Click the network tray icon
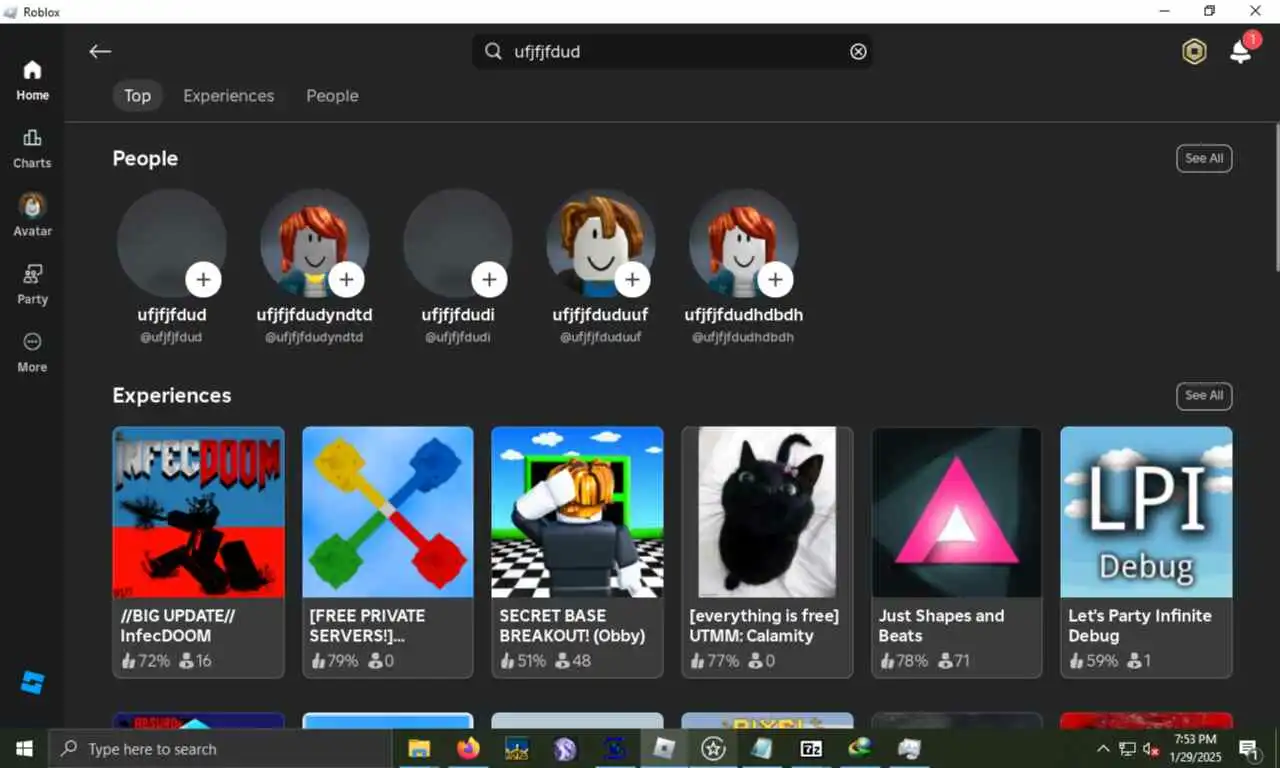 (x=1127, y=749)
